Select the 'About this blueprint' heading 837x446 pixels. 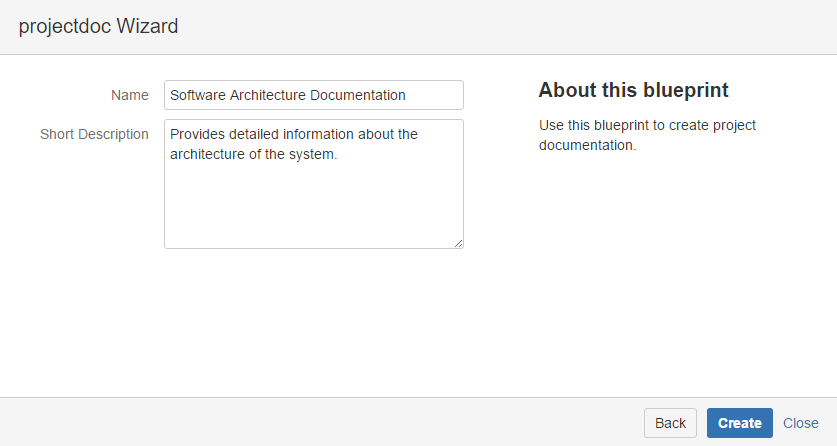click(633, 91)
